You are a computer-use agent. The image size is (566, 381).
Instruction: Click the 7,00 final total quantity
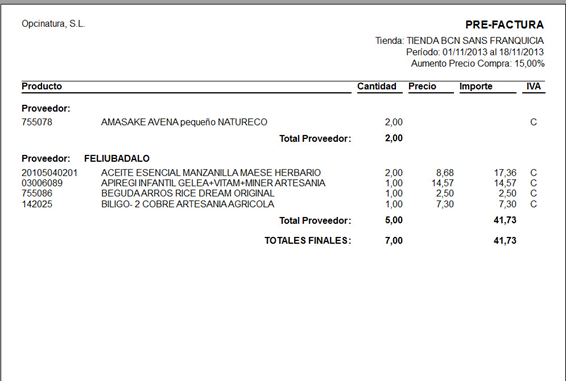click(394, 241)
